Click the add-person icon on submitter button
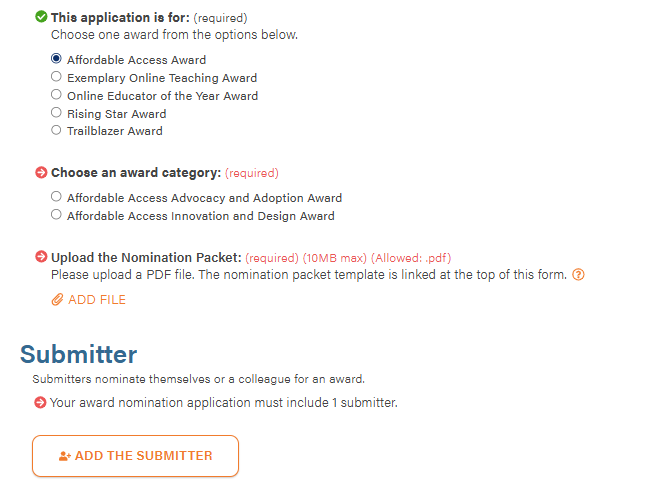This screenshot has height=496, width=654. [x=64, y=456]
